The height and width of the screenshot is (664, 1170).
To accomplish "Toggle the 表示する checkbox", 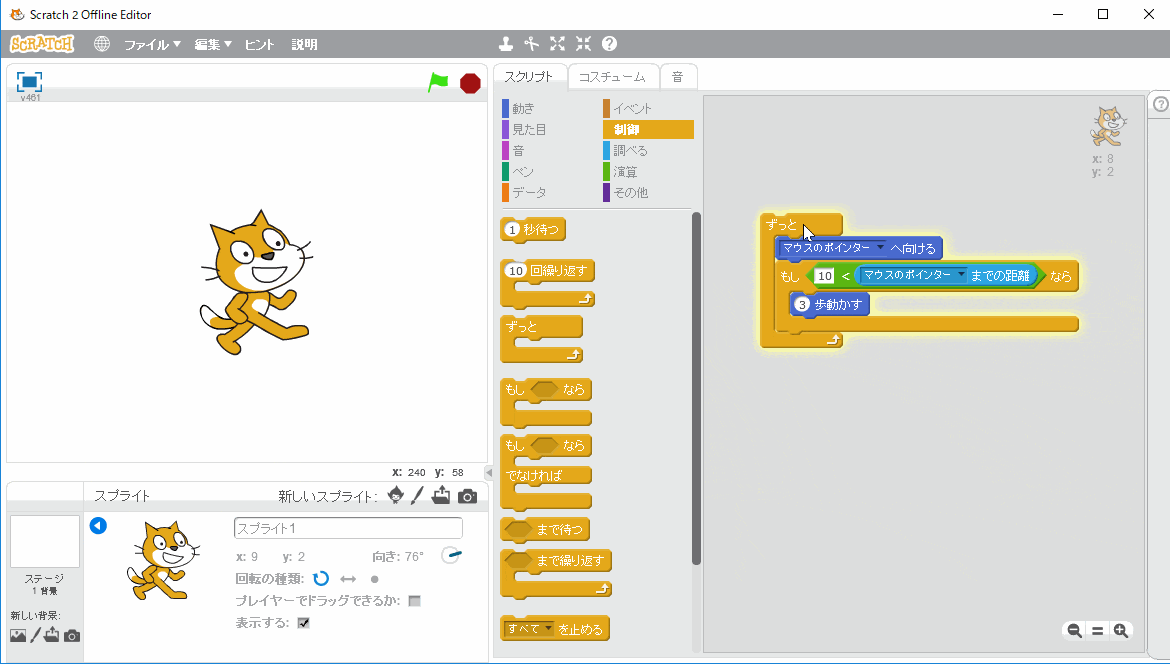I will click(x=304, y=623).
